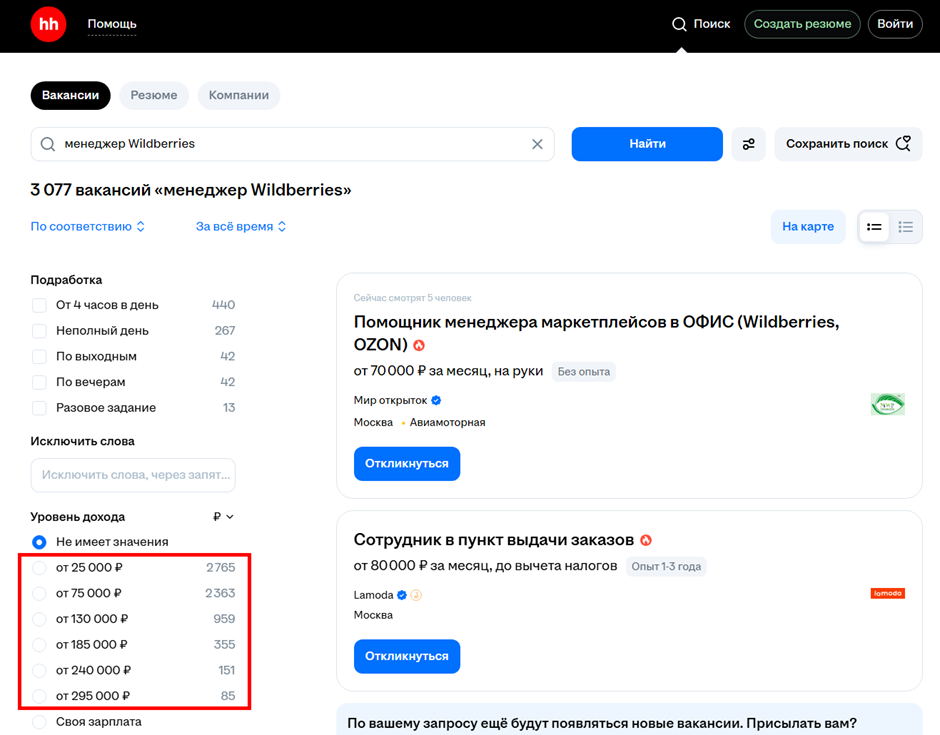Click the Авиамоторная metro label
Screen dimensions: 940x735
tap(447, 423)
